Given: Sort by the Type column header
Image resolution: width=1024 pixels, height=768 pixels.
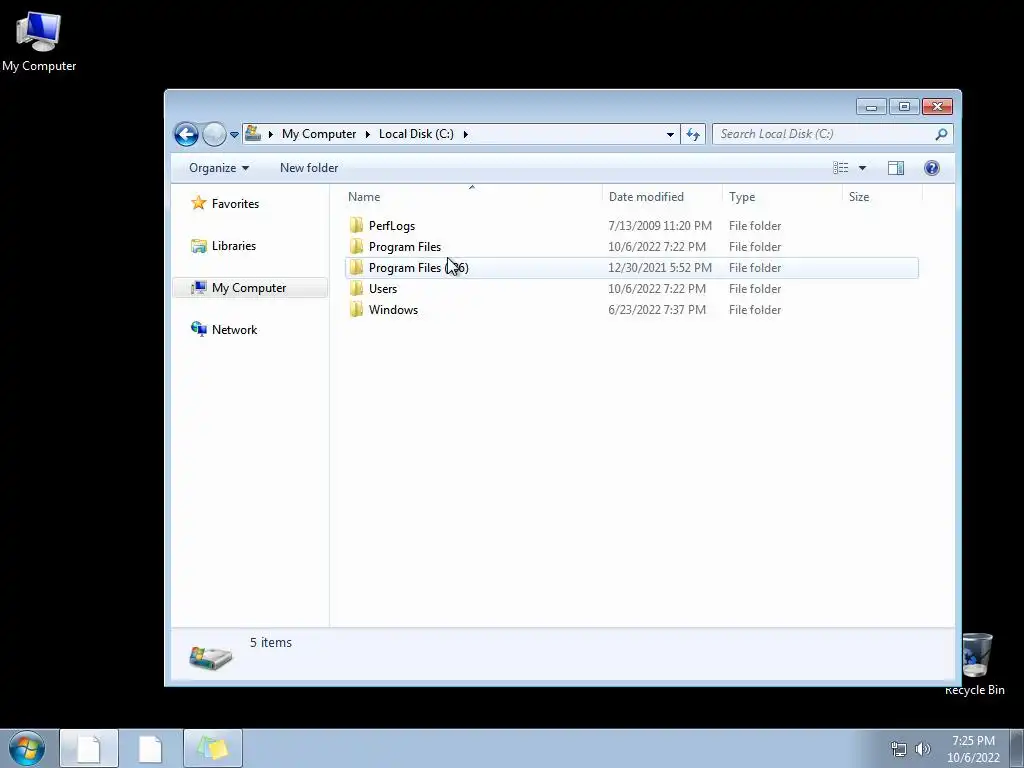Looking at the screenshot, I should pos(782,197).
